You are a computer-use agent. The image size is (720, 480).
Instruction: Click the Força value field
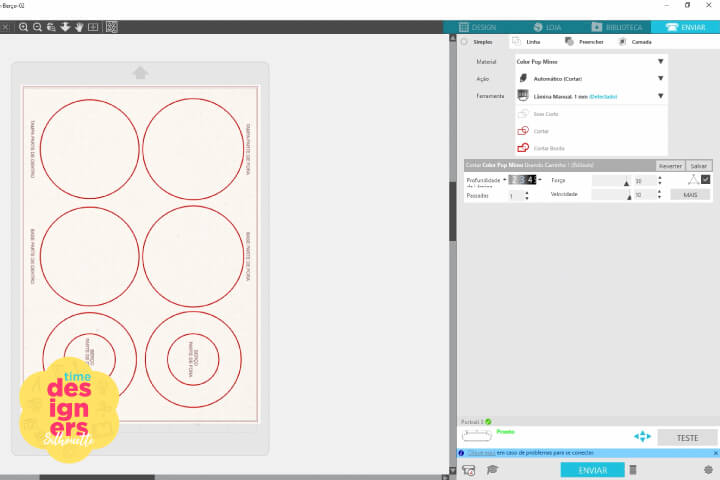point(645,181)
